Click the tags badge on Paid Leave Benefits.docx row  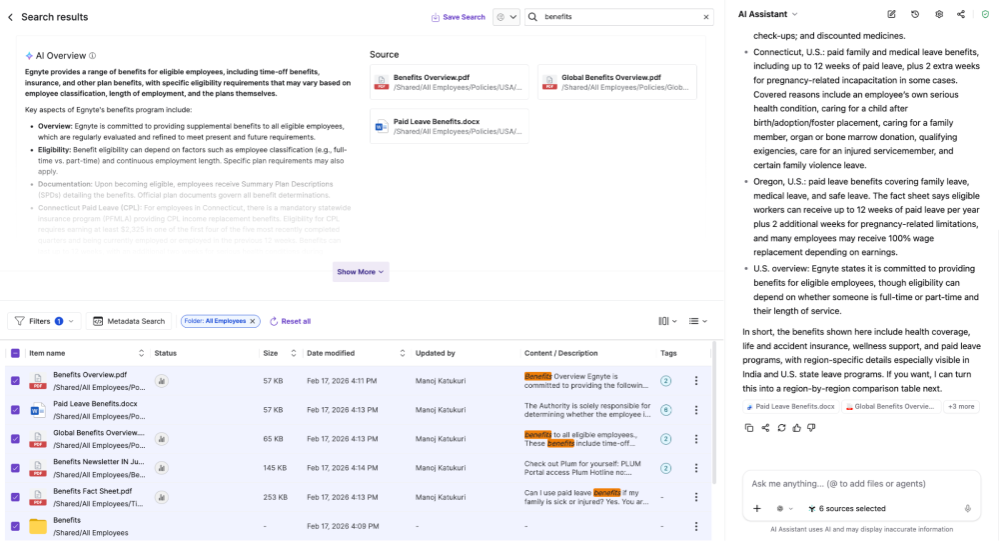(x=666, y=410)
